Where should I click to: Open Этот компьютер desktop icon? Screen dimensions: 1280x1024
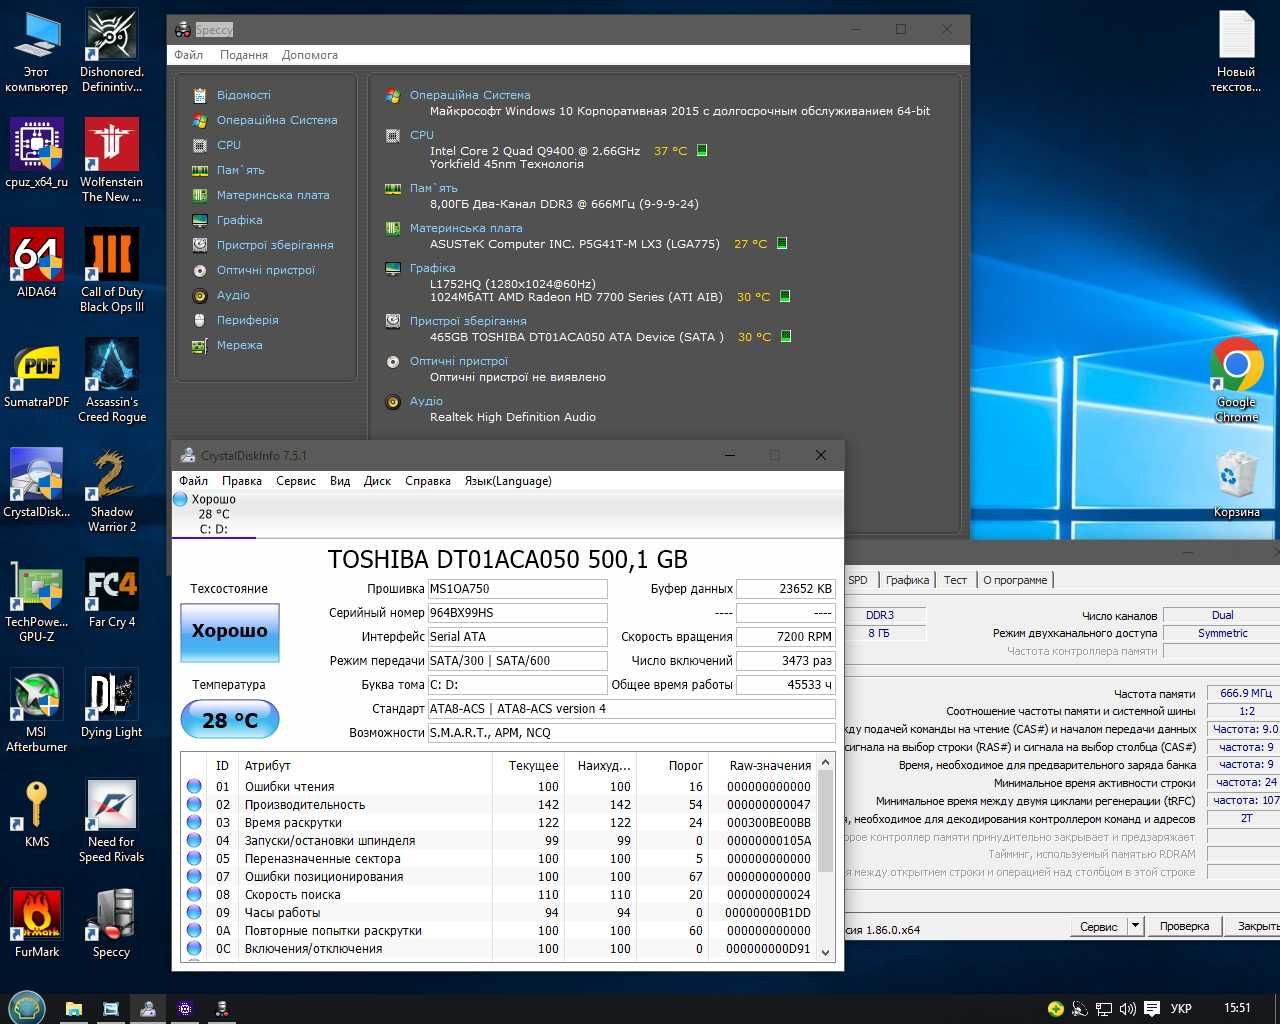[37, 50]
